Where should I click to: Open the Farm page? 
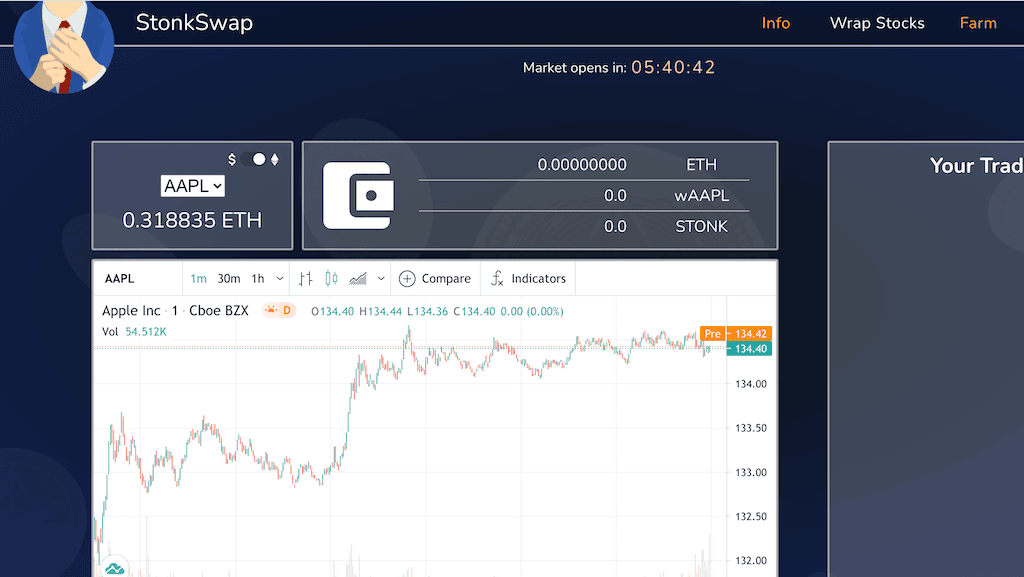pos(978,23)
